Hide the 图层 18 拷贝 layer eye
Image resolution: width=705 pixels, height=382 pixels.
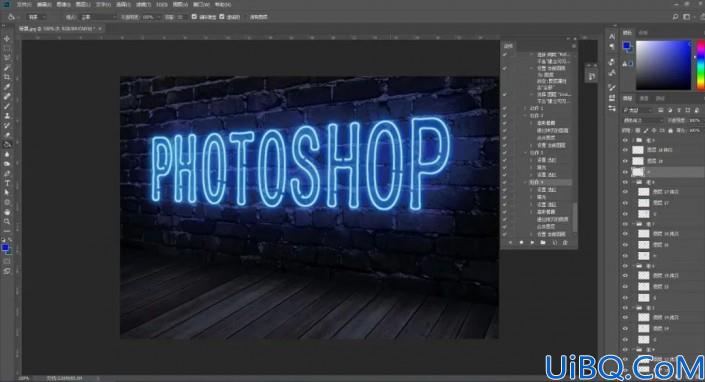pyautogui.click(x=625, y=150)
